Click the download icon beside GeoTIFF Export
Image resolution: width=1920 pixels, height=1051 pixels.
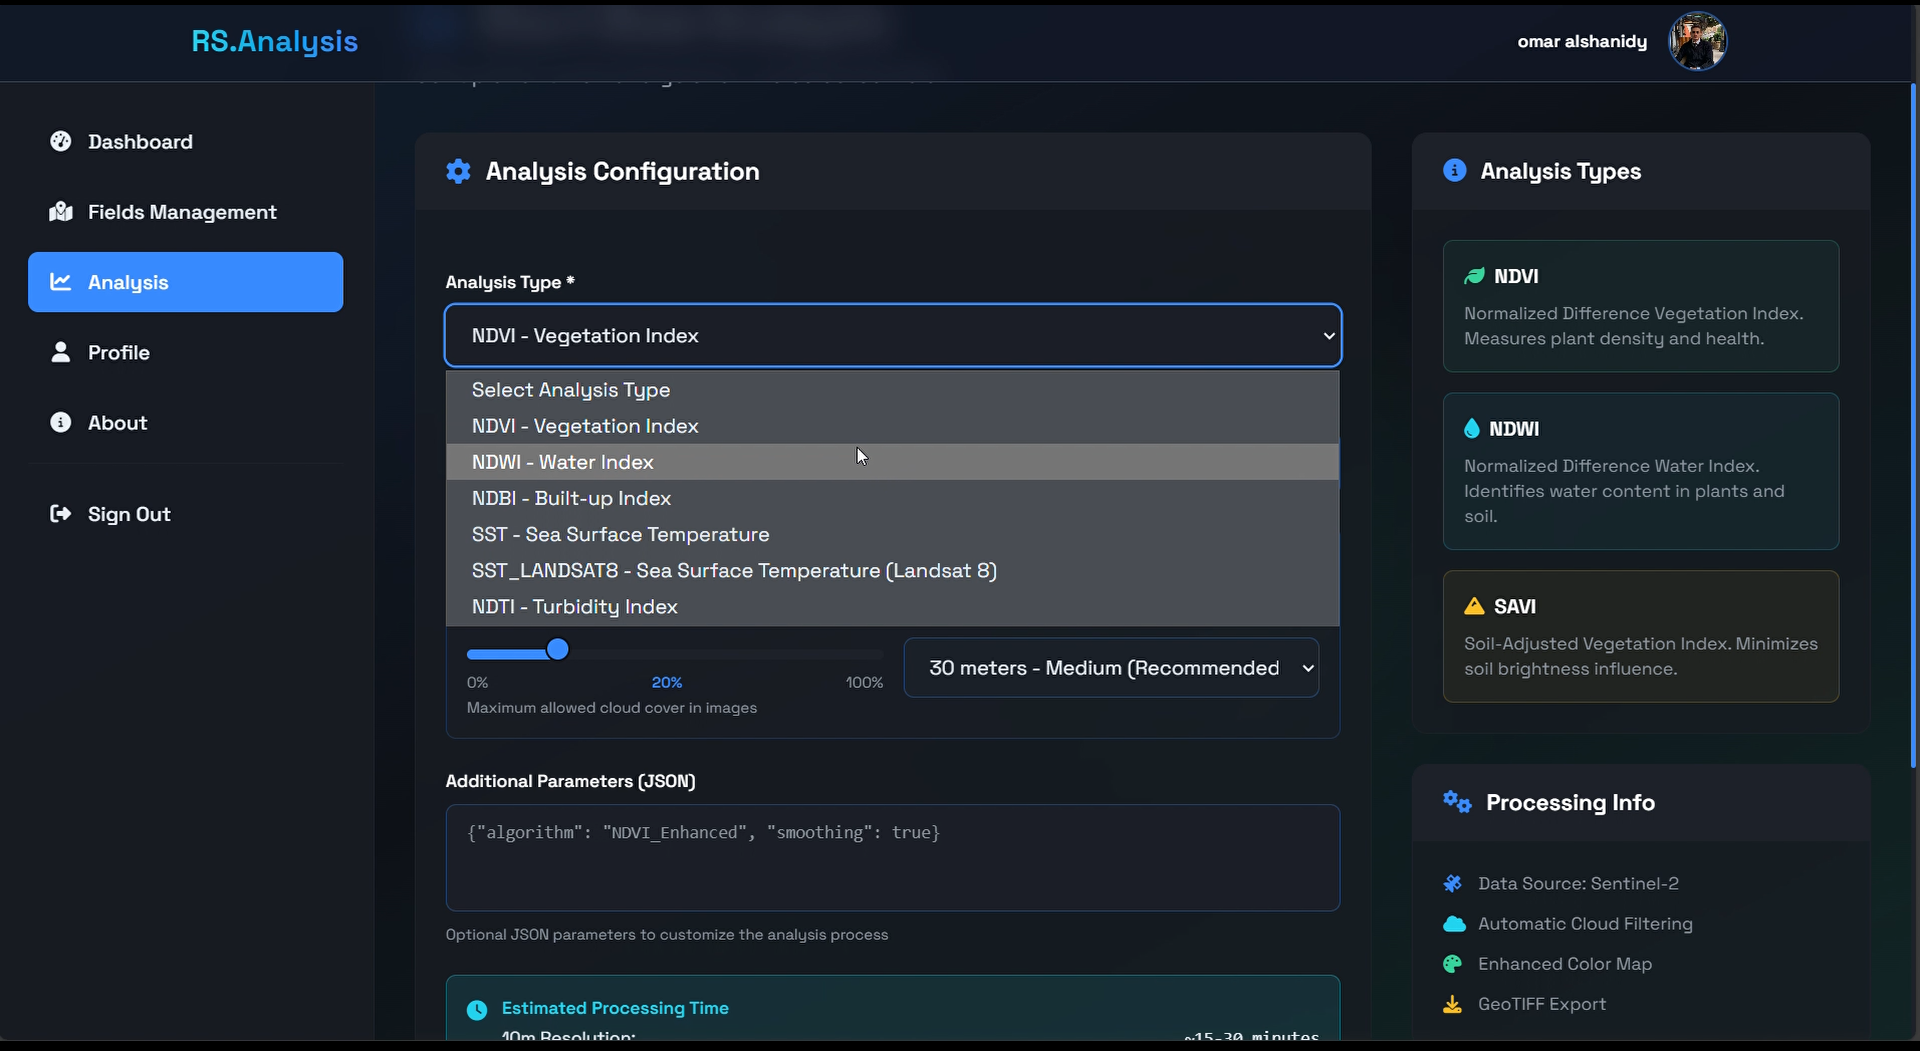click(x=1453, y=1004)
